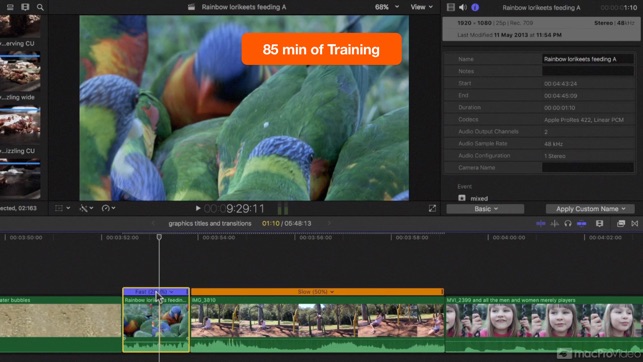Screen dimensions: 643x362
Task: Go back in timeline history
Action: pyautogui.click(x=153, y=223)
